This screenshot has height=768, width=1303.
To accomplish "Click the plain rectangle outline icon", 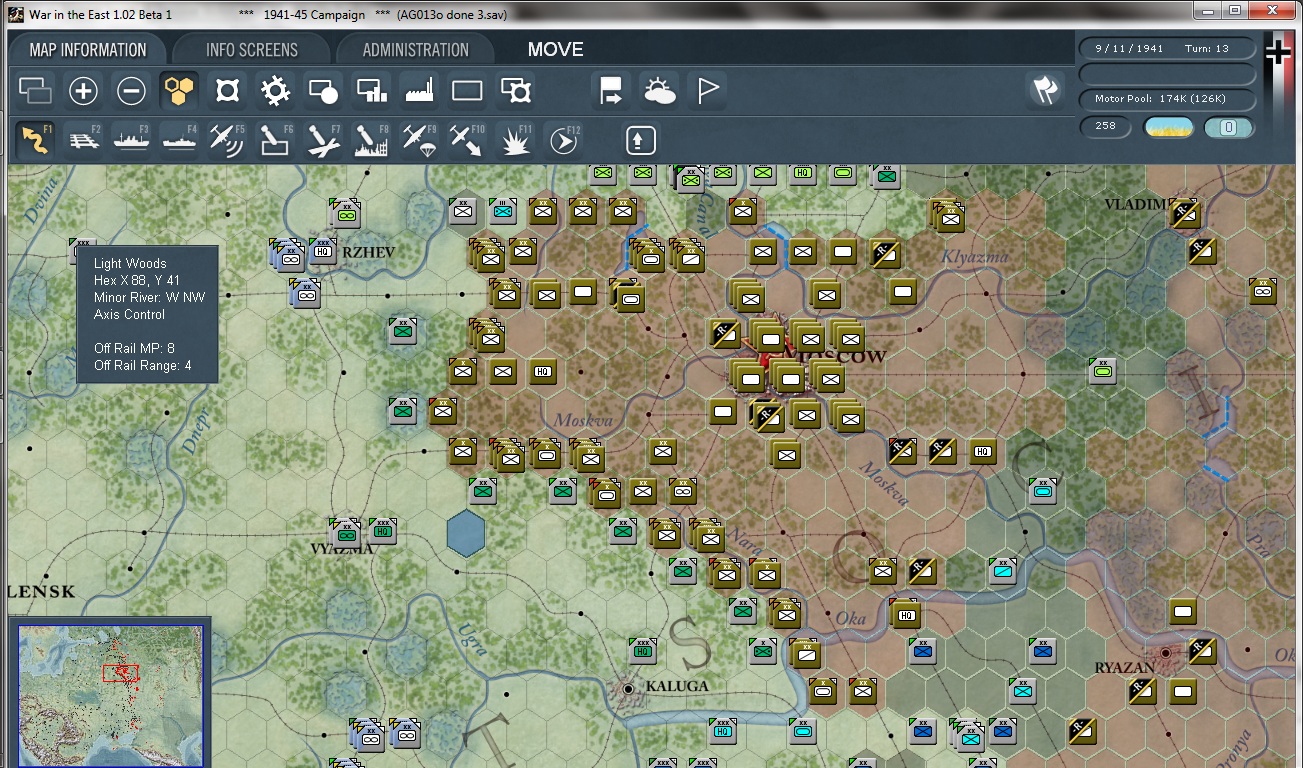I will [x=467, y=92].
